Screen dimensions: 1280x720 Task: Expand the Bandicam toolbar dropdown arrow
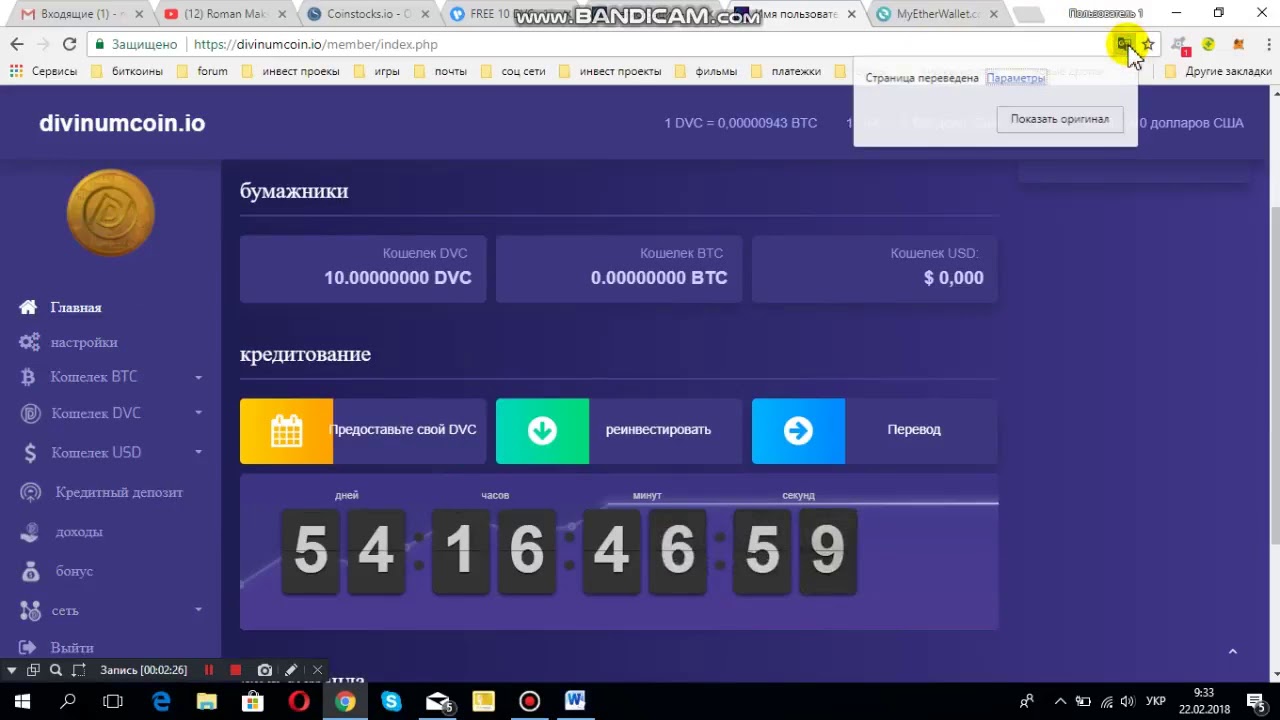pos(11,670)
